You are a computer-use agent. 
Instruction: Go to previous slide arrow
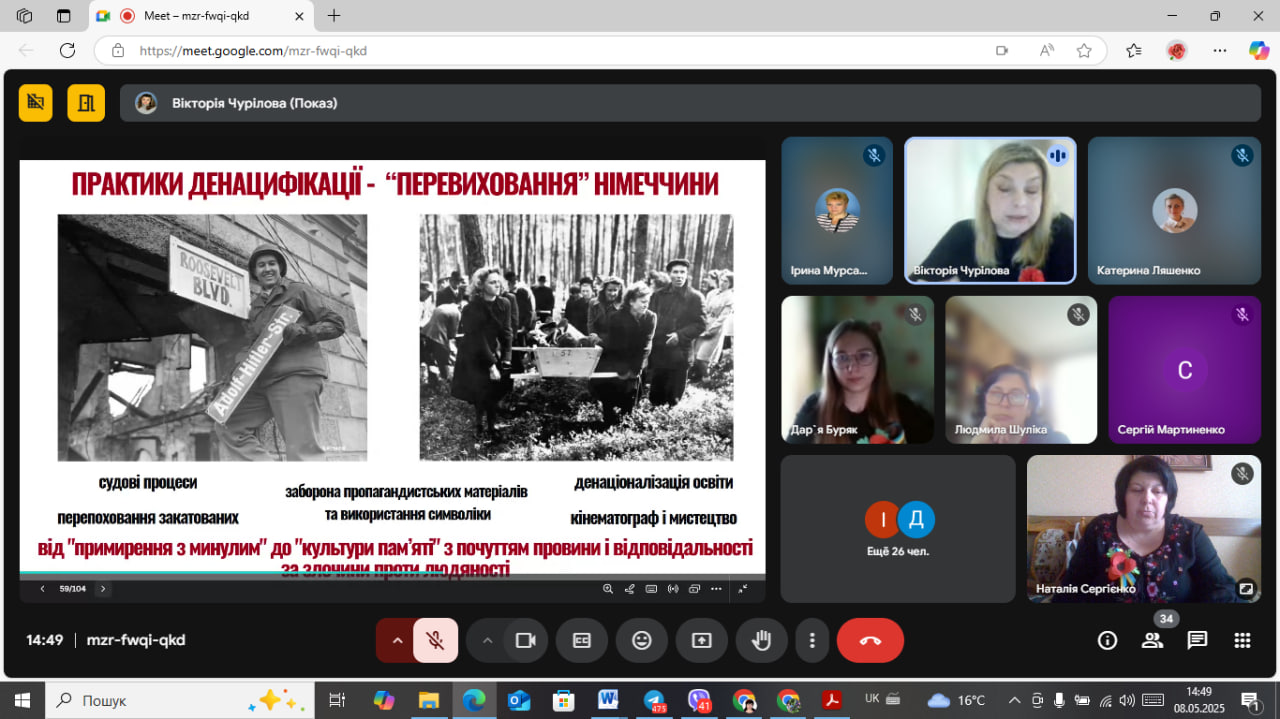(42, 589)
